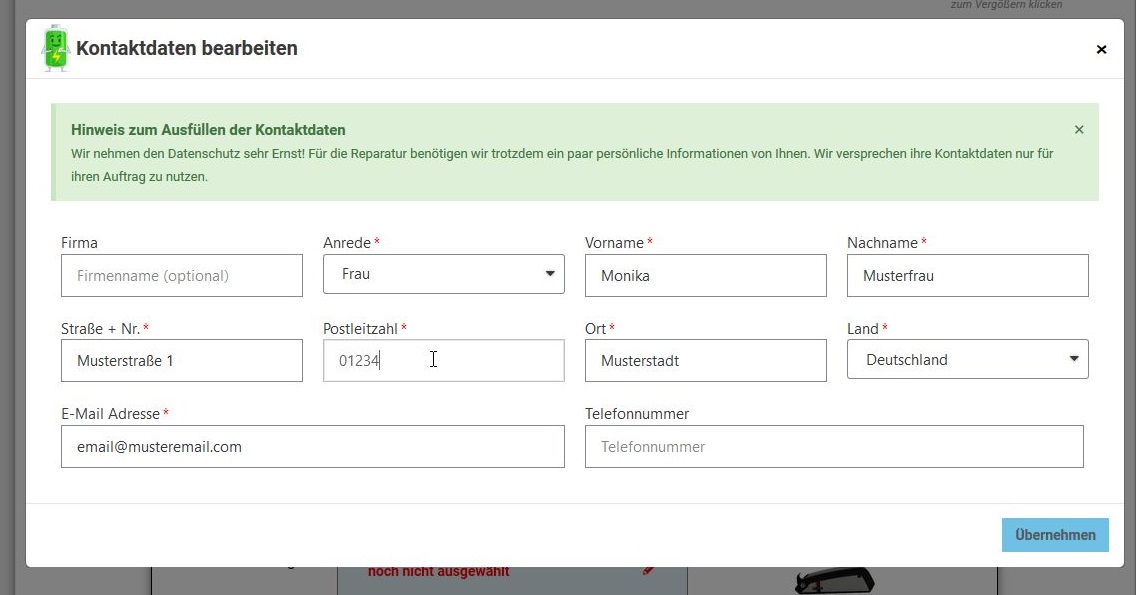Viewport: 1136px width, 595px height.
Task: Click the 'Hinweis zum Ausfüllen der Kontaktdaten' heading
Action: 208,130
